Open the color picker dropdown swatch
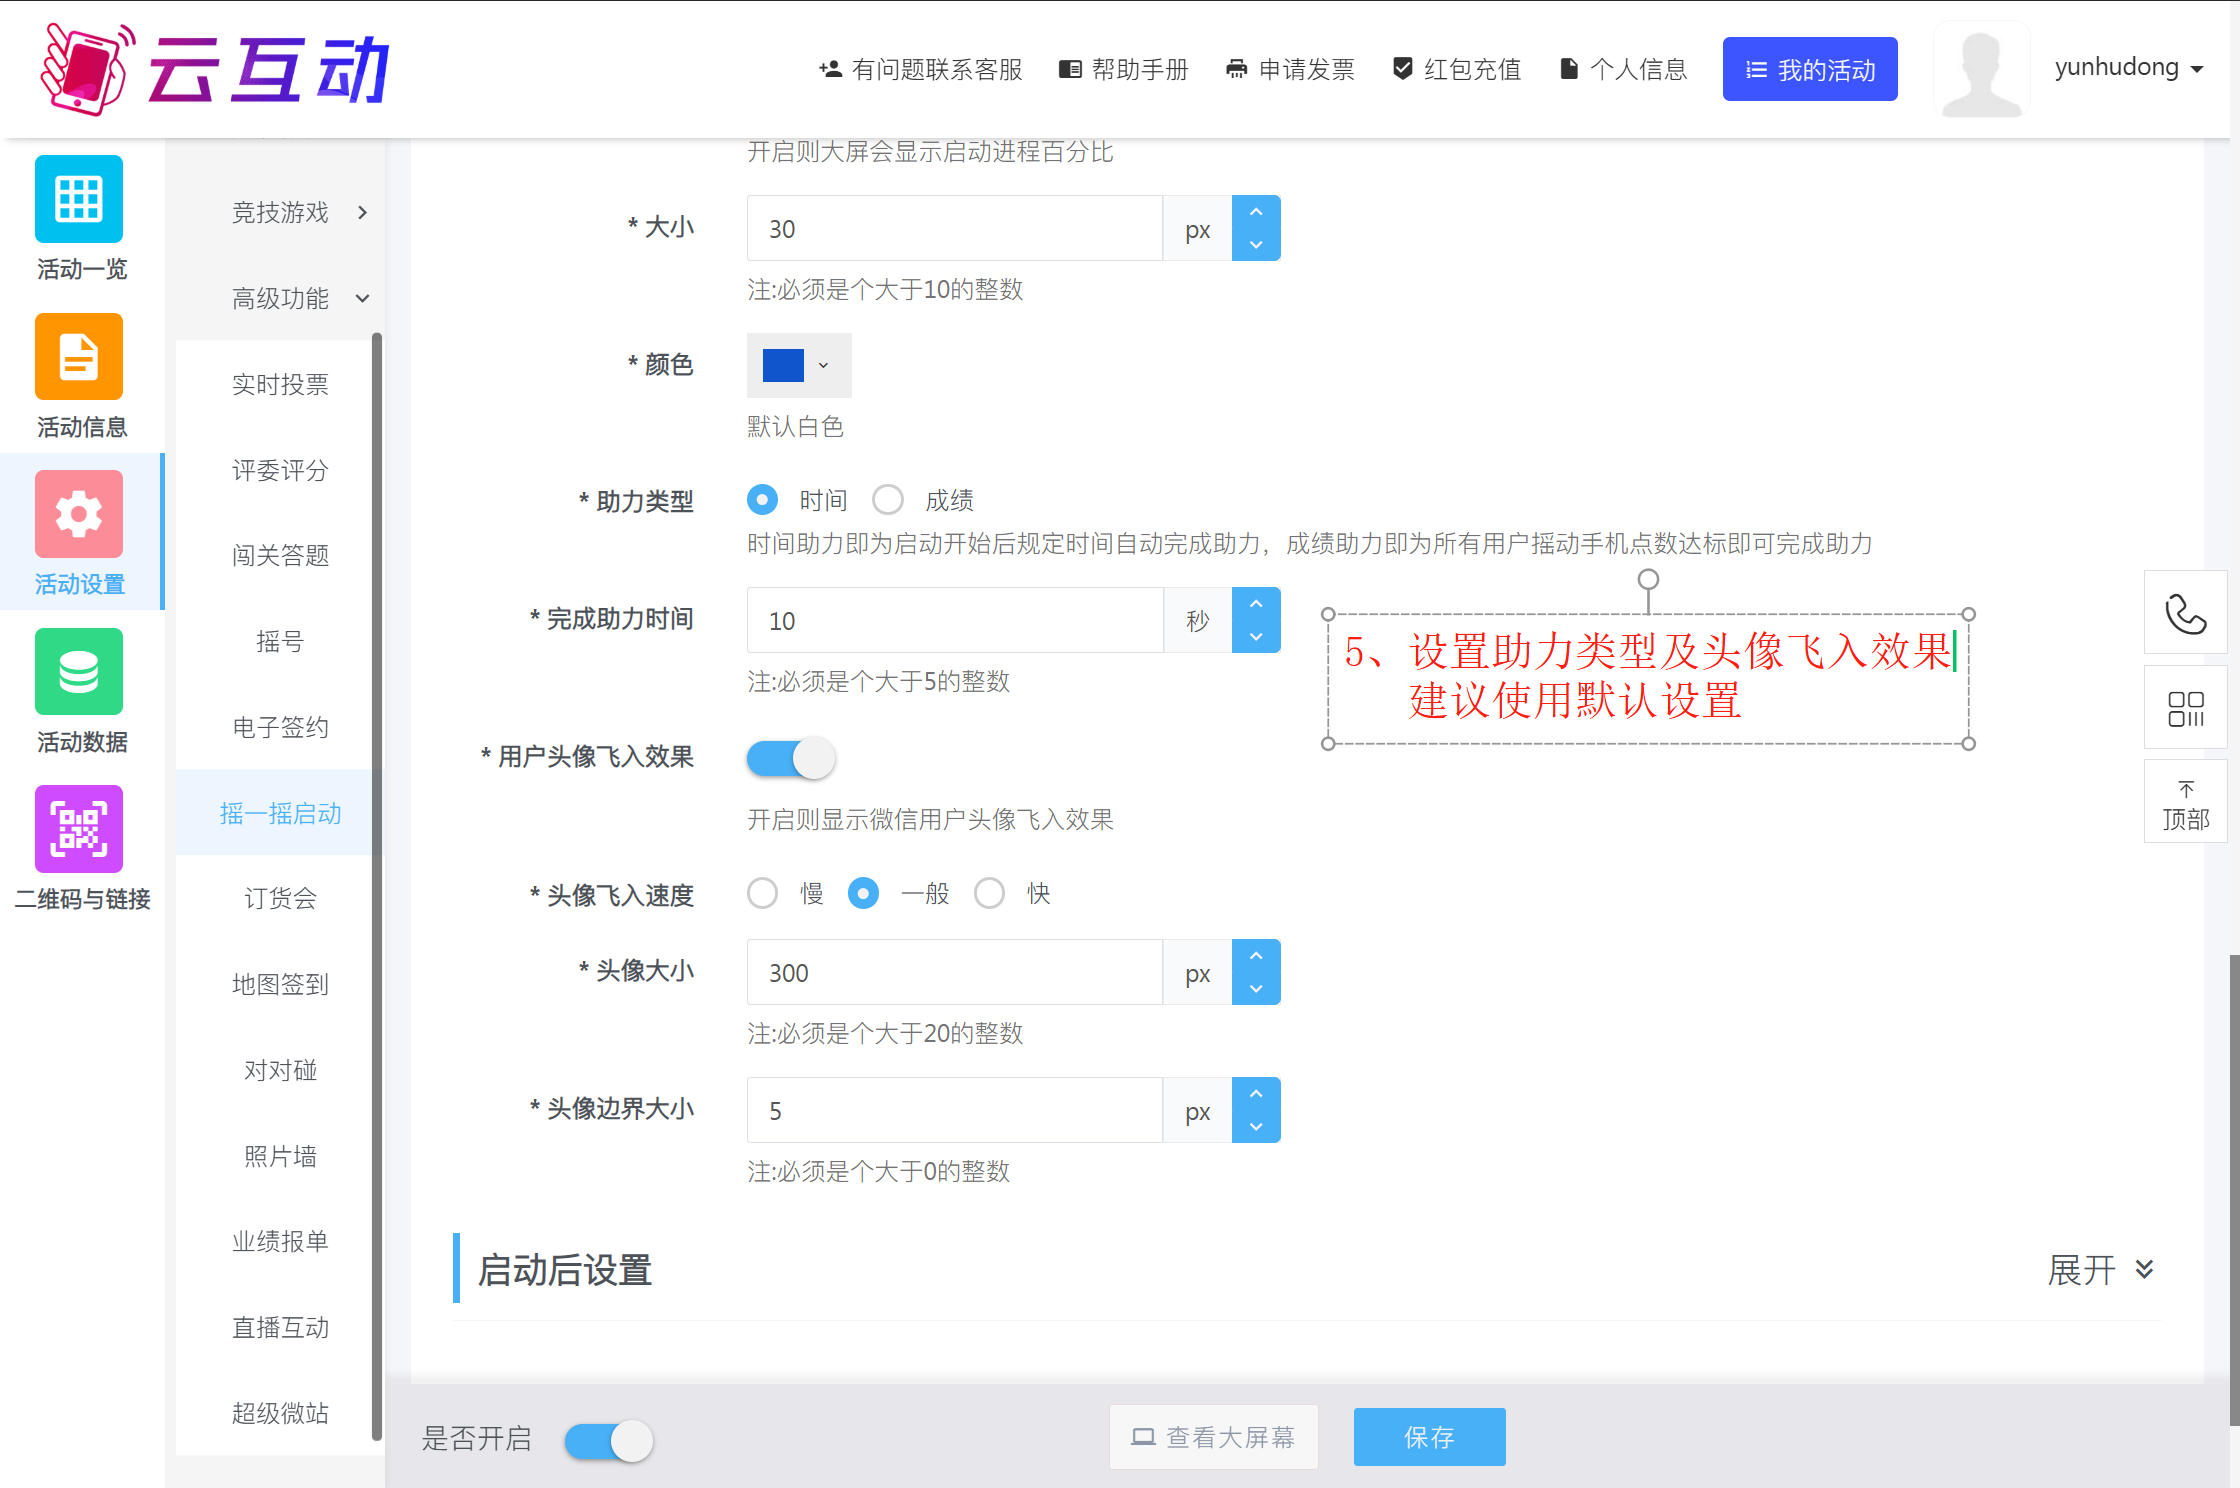The image size is (2240, 1488). click(x=798, y=365)
